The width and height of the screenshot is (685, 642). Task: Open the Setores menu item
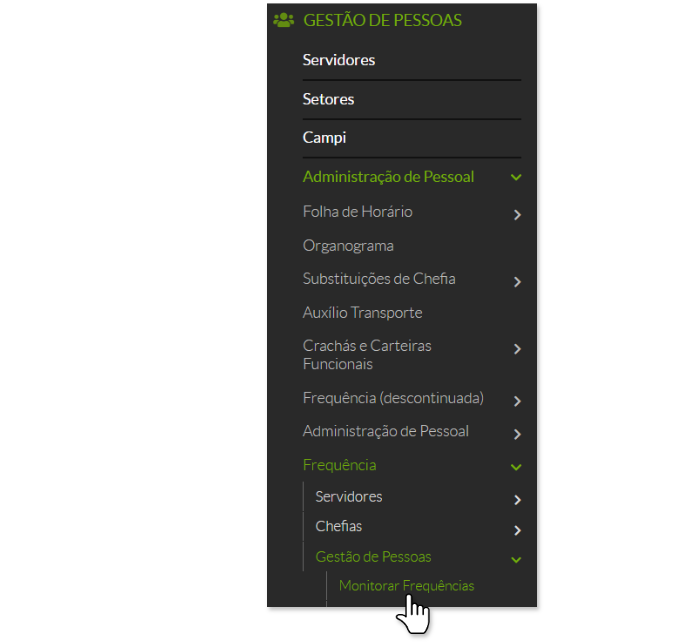(328, 99)
